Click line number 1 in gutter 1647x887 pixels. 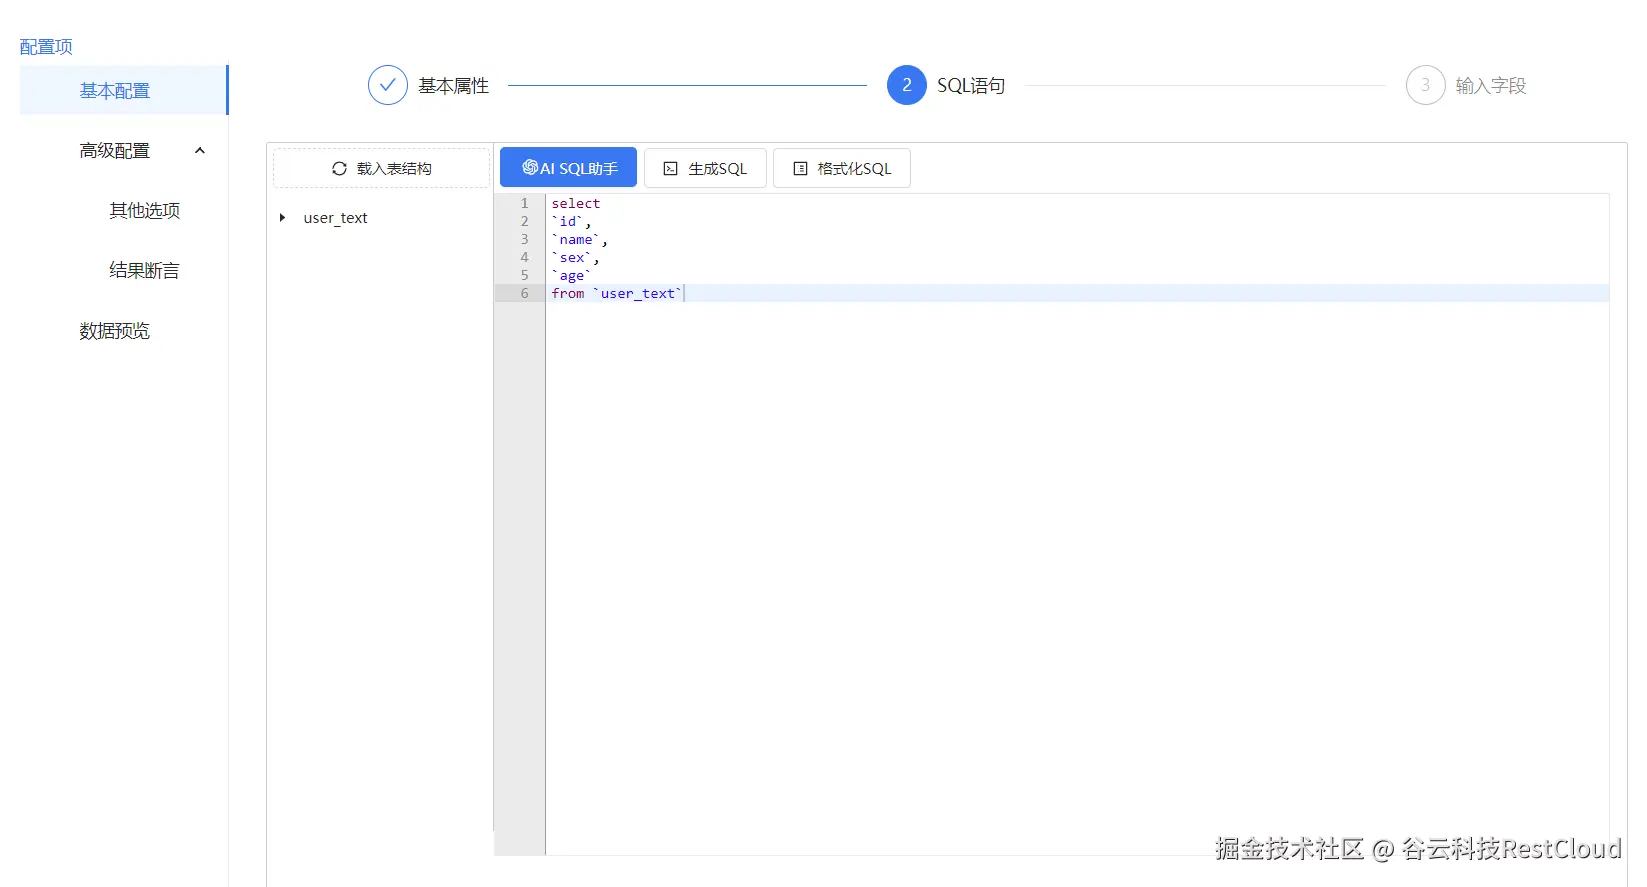pos(524,204)
